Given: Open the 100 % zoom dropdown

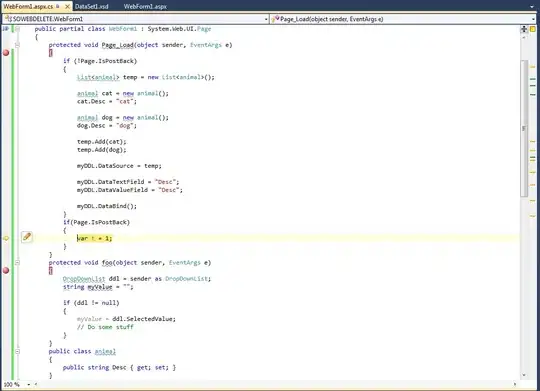Looking at the screenshot, I should [x=29, y=384].
